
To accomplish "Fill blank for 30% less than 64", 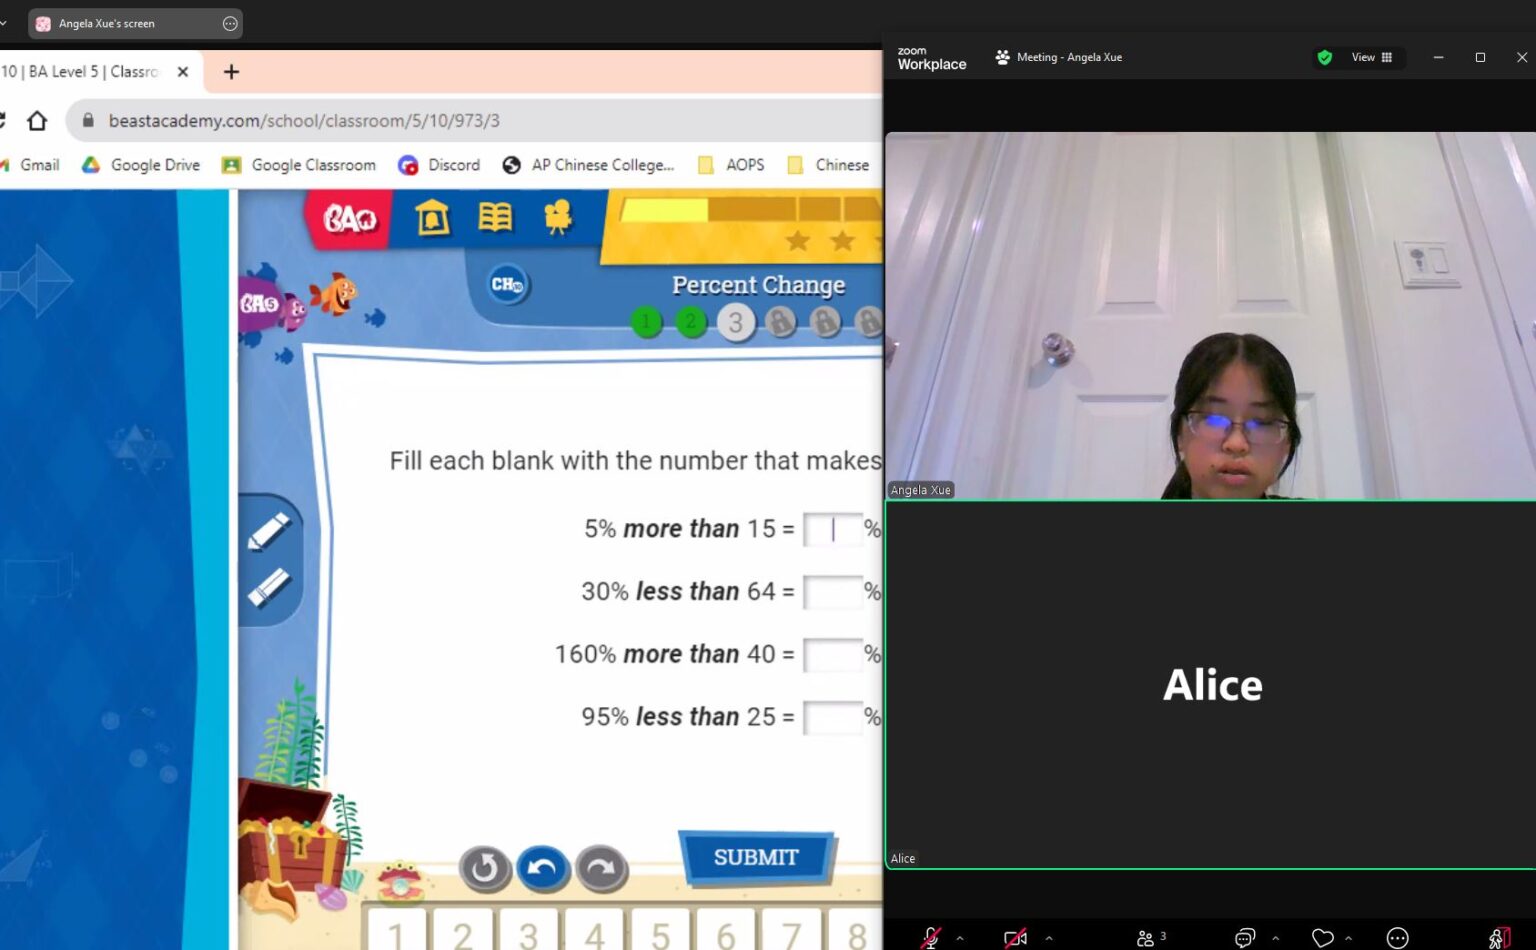I will [833, 592].
